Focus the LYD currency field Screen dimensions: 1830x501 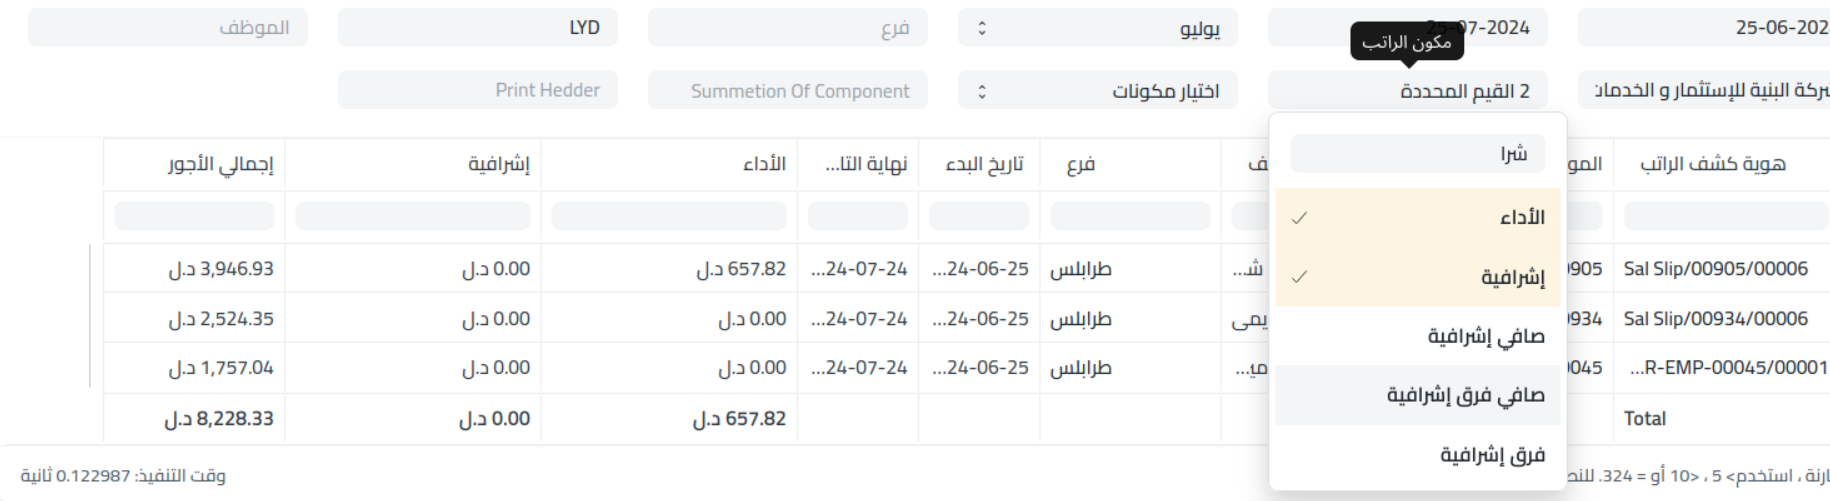tap(478, 28)
